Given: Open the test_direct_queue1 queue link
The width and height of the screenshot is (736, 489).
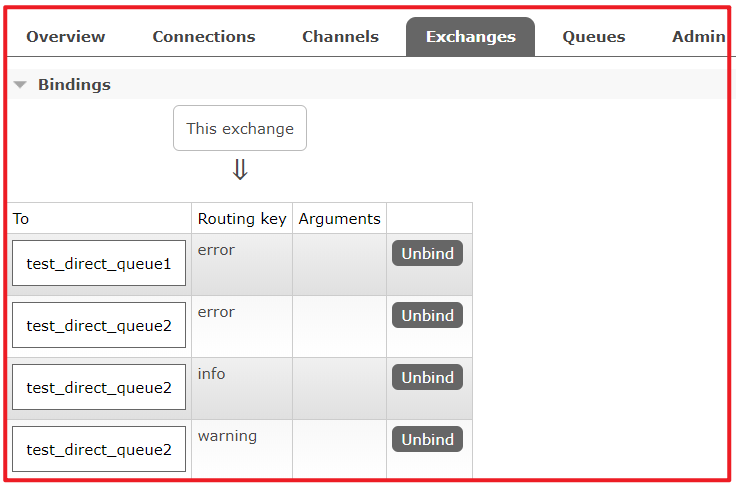Looking at the screenshot, I should pos(99,263).
